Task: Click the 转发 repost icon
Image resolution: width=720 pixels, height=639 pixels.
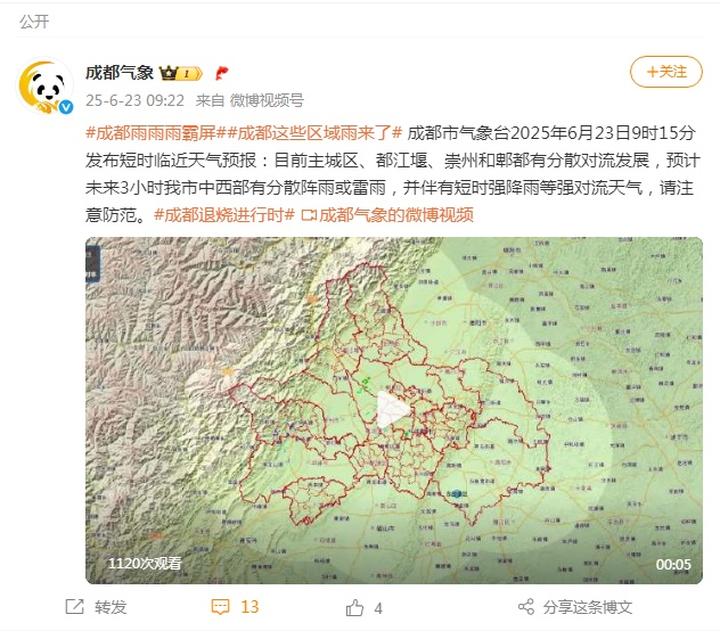Action: point(74,606)
